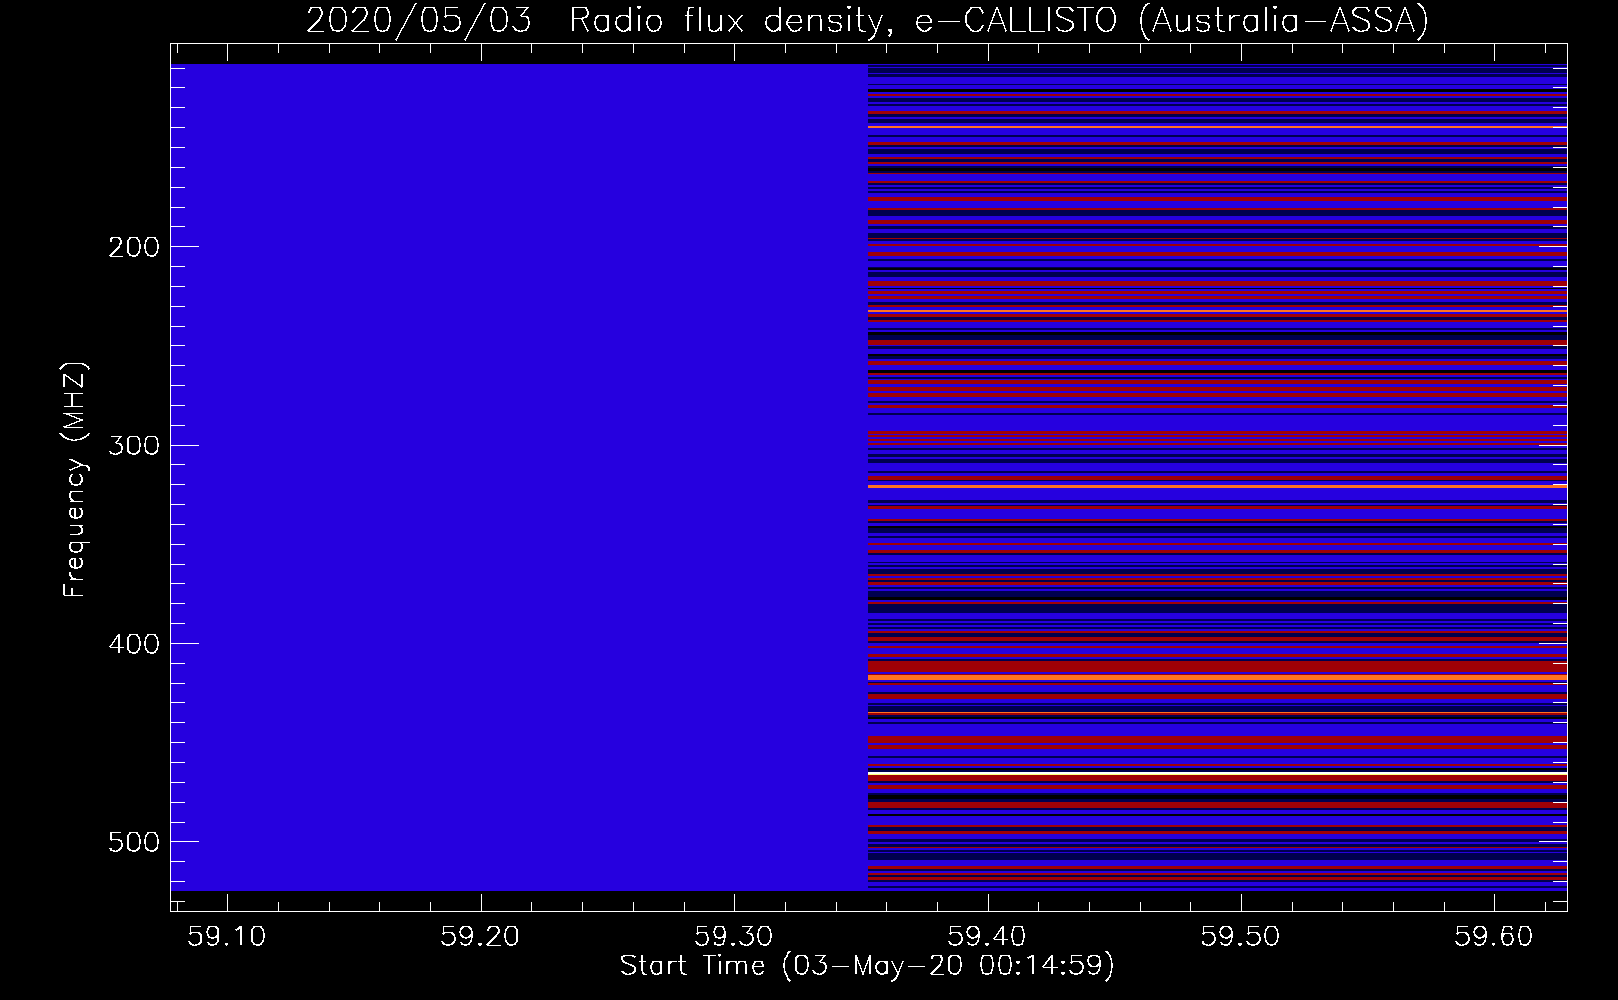Click the 300 frequency tick label
This screenshot has width=1618, height=1000.
point(133,445)
